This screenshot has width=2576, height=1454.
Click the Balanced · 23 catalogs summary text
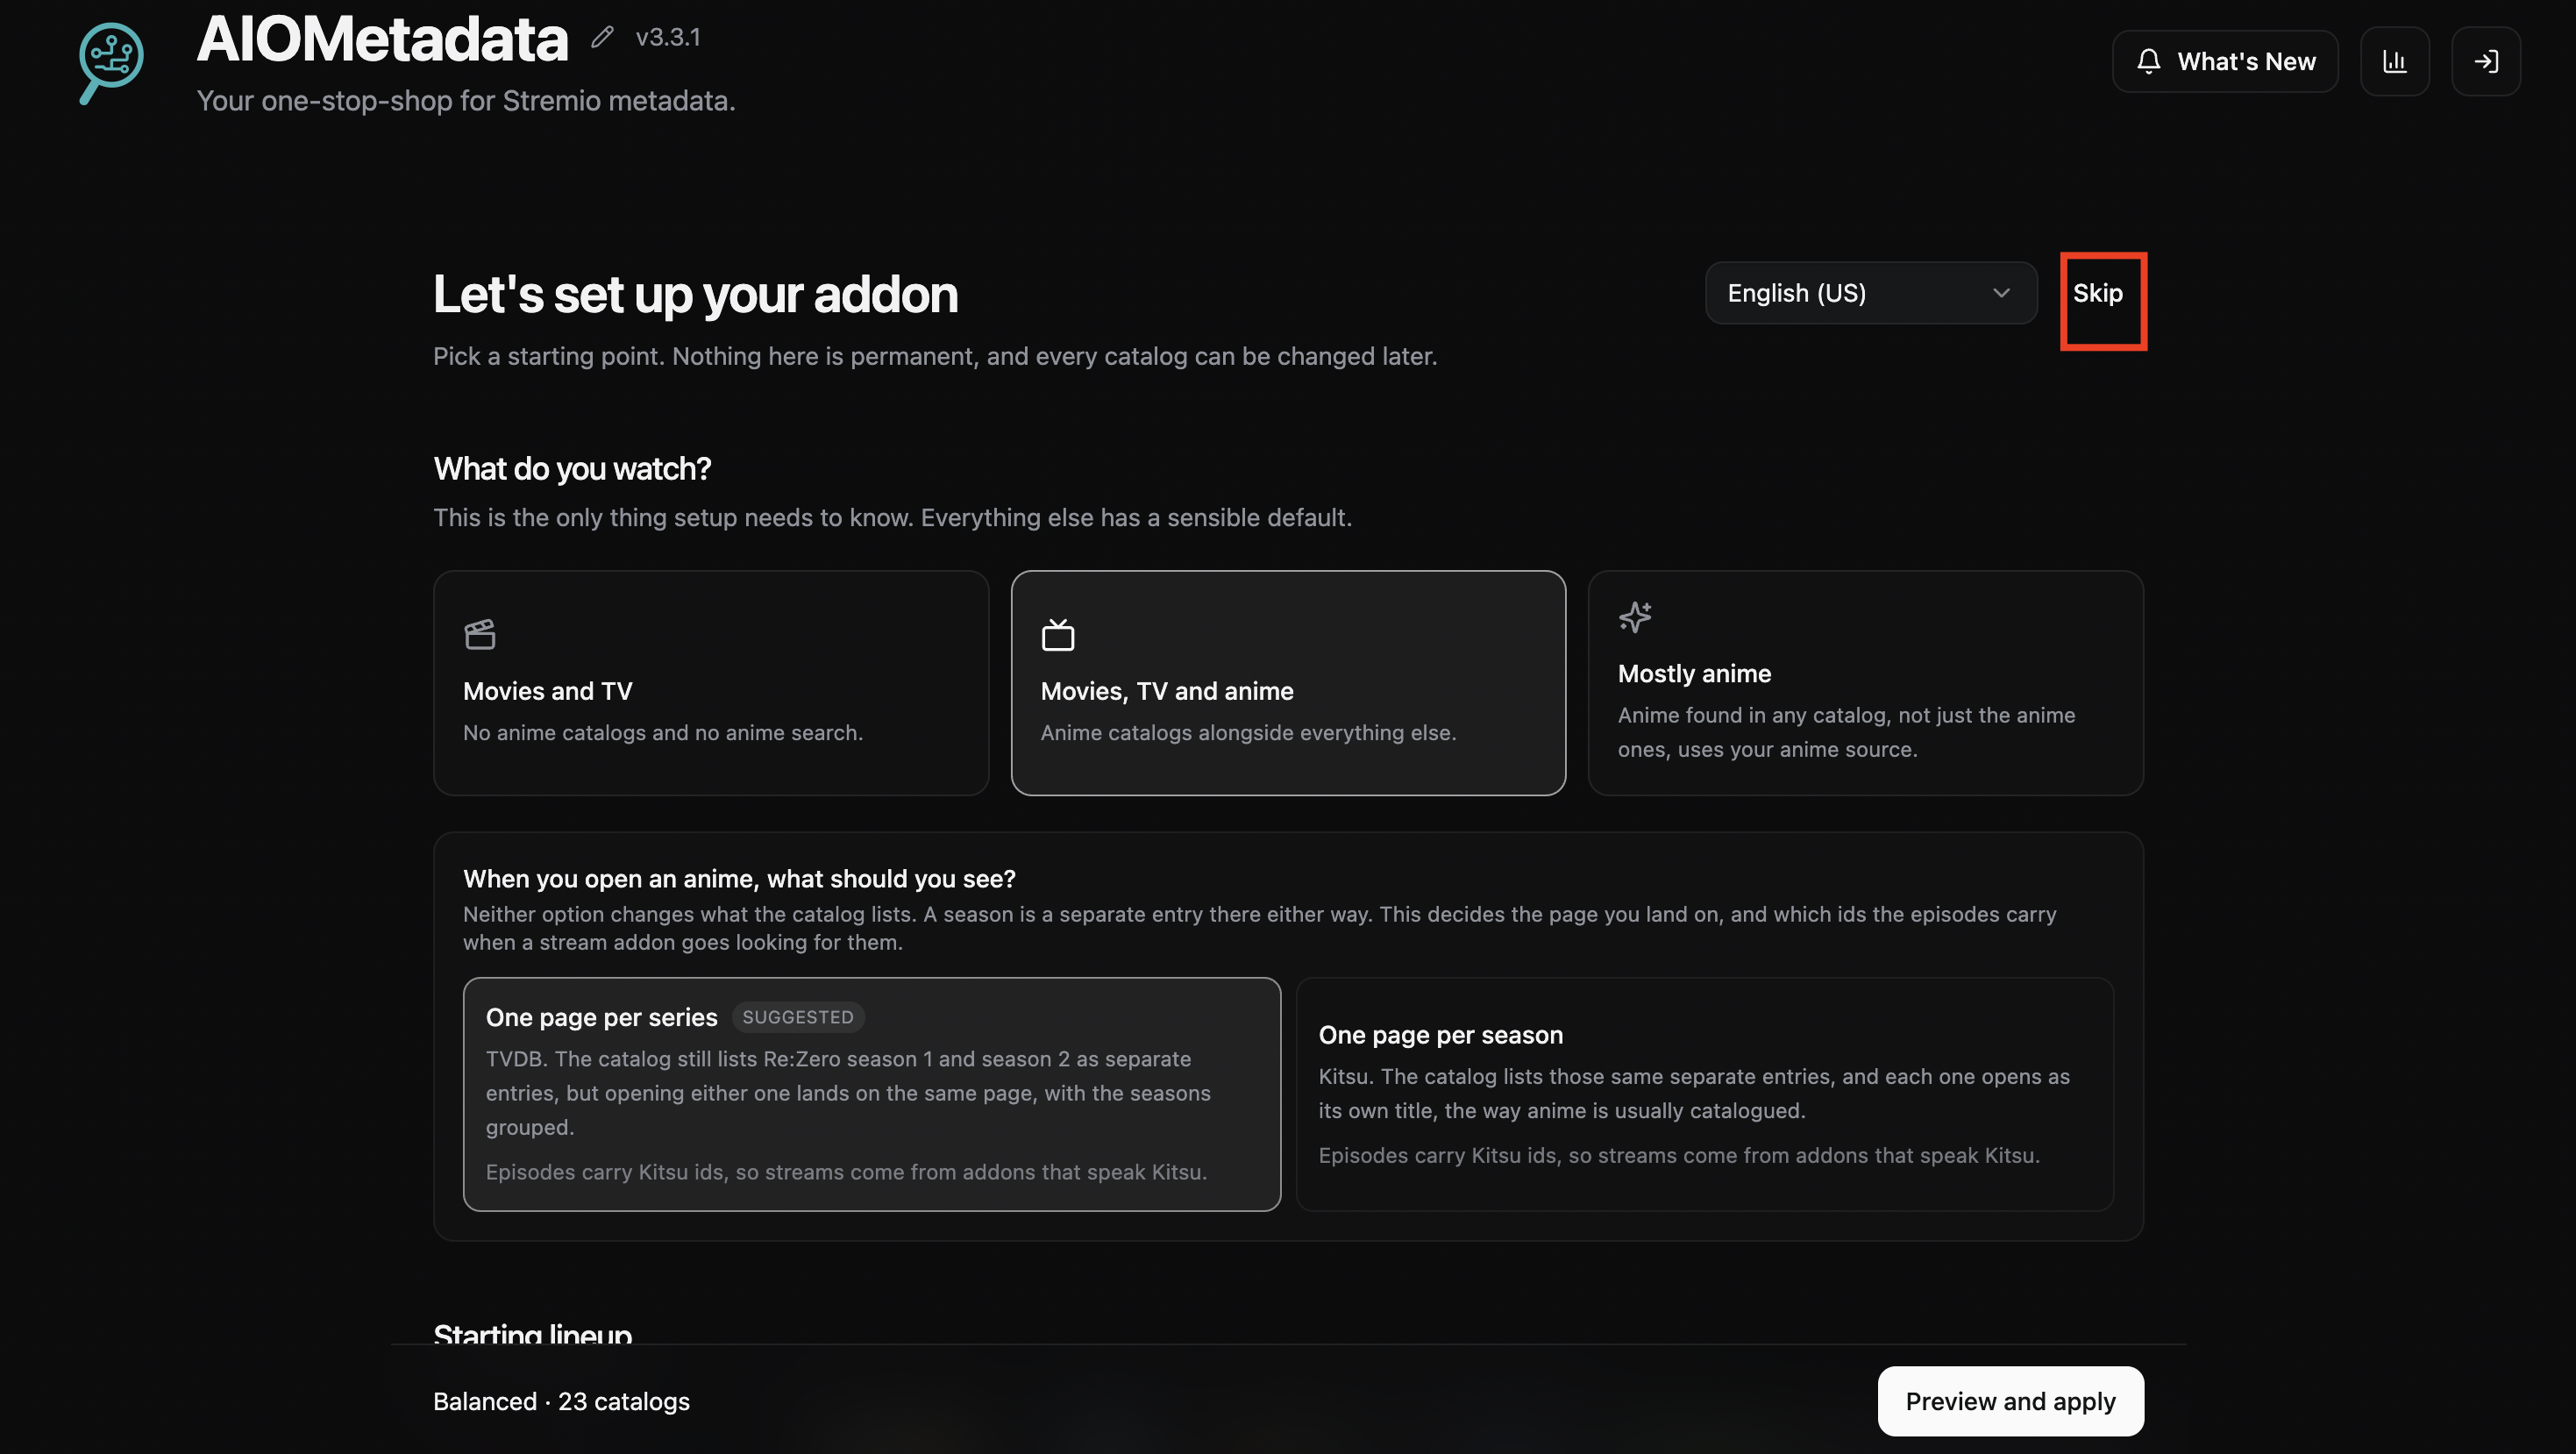point(561,1401)
